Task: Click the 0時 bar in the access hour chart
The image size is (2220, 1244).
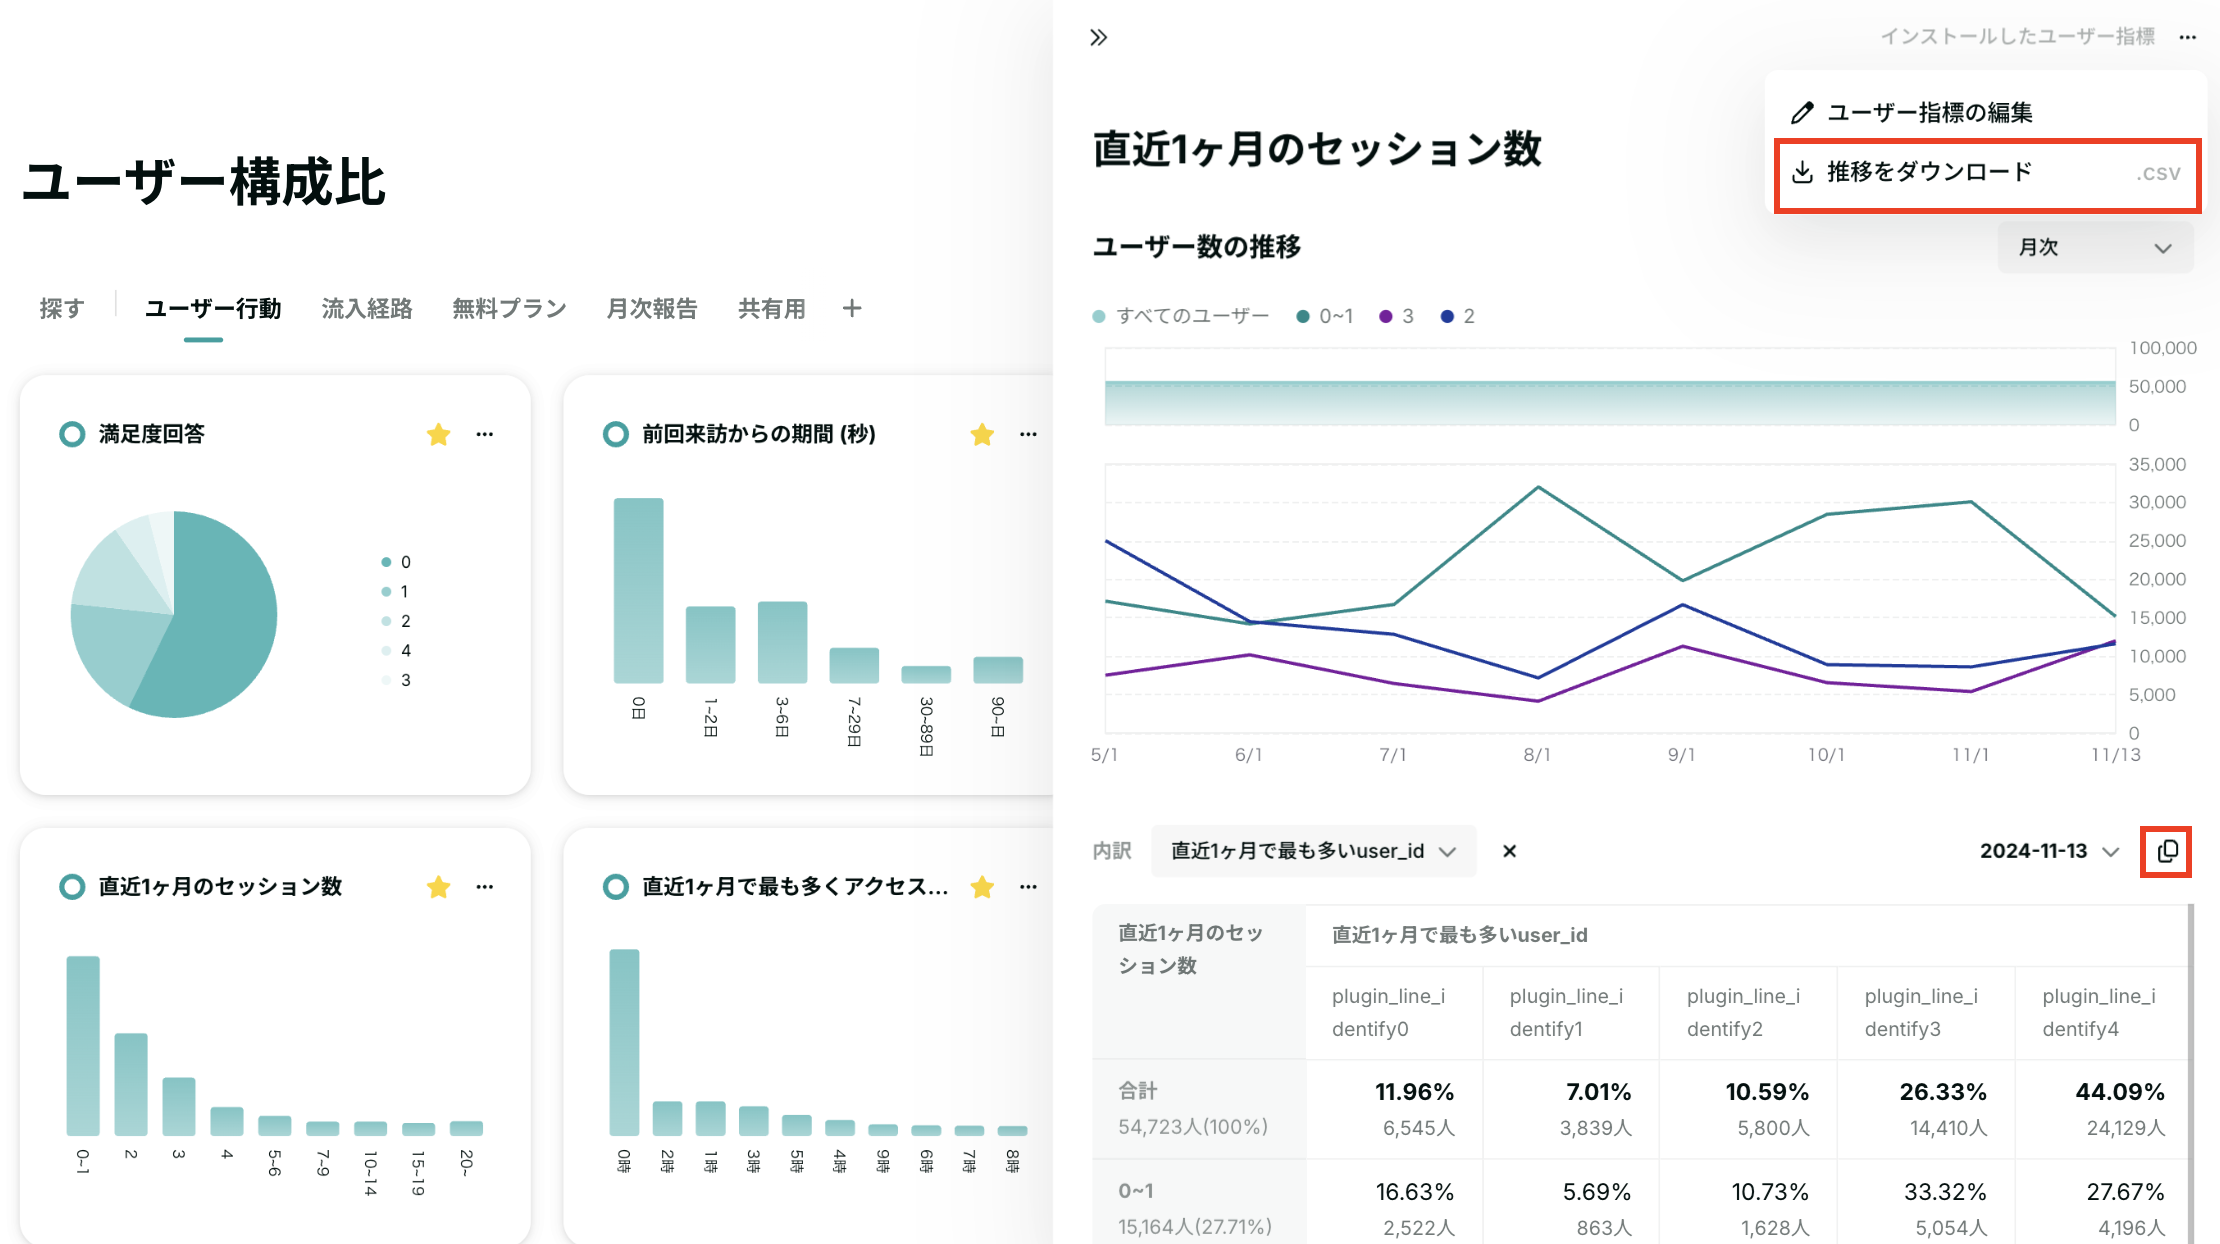Action: click(x=624, y=1042)
